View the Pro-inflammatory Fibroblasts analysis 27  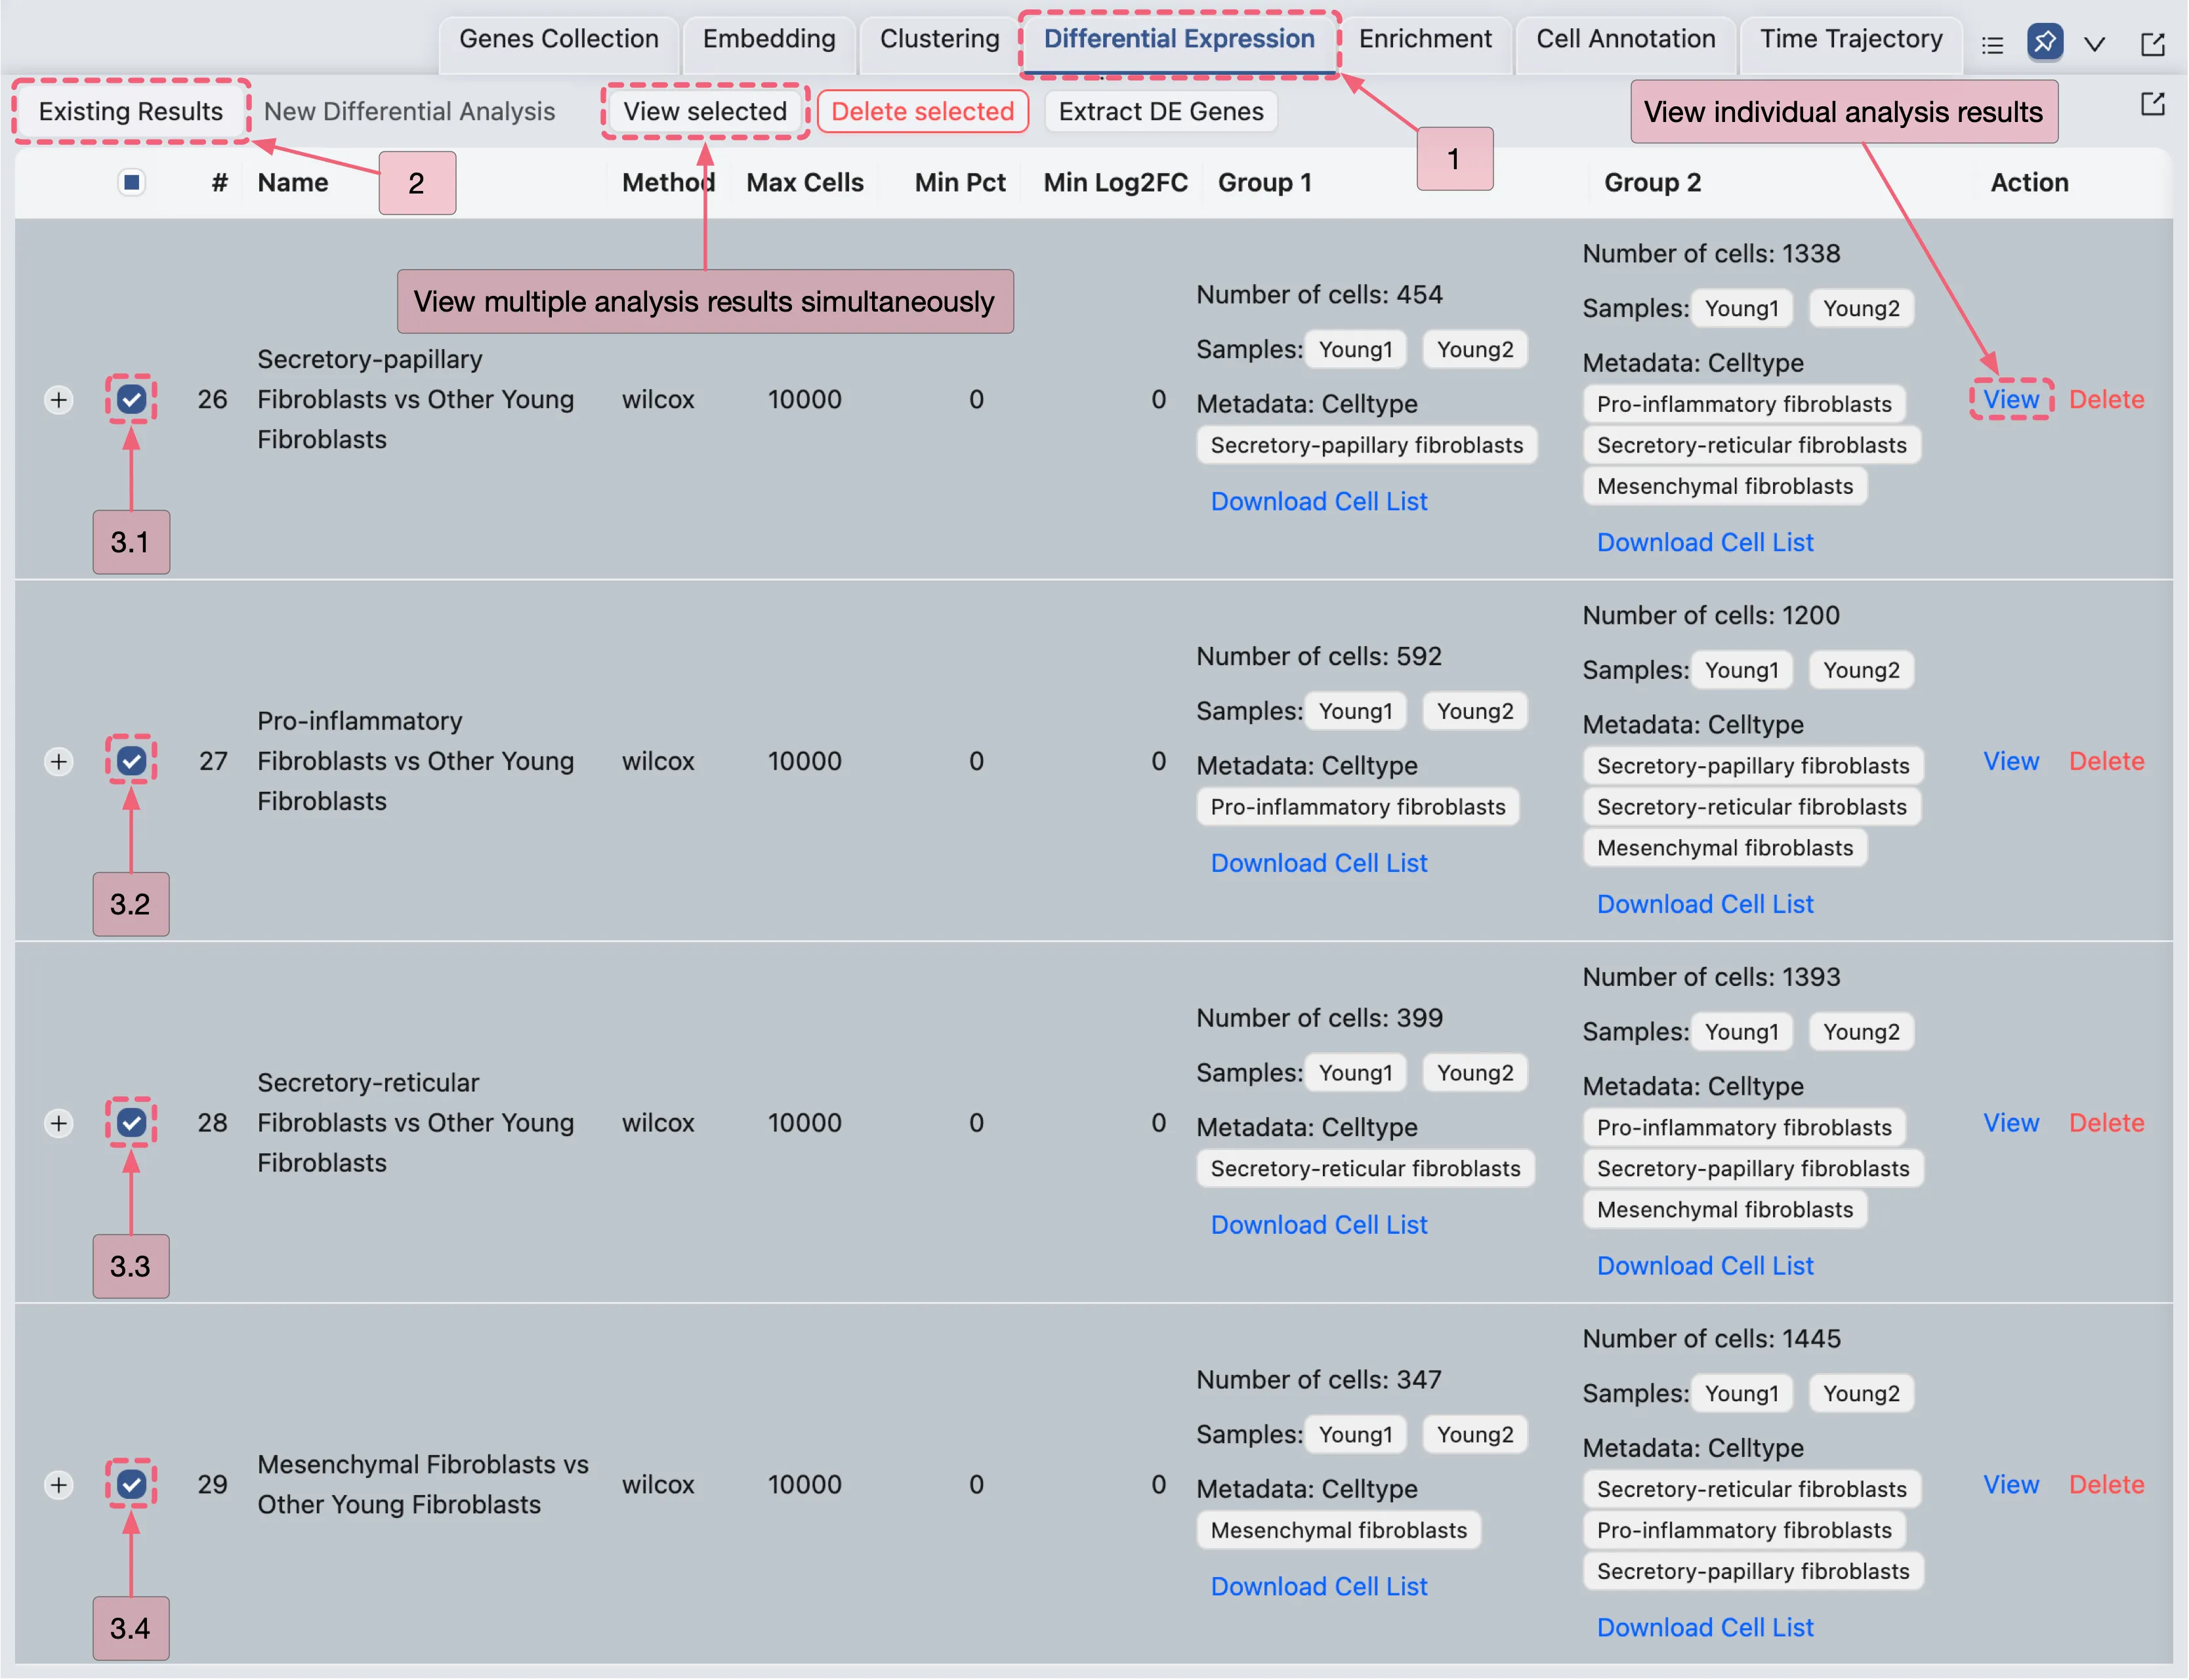[2010, 761]
